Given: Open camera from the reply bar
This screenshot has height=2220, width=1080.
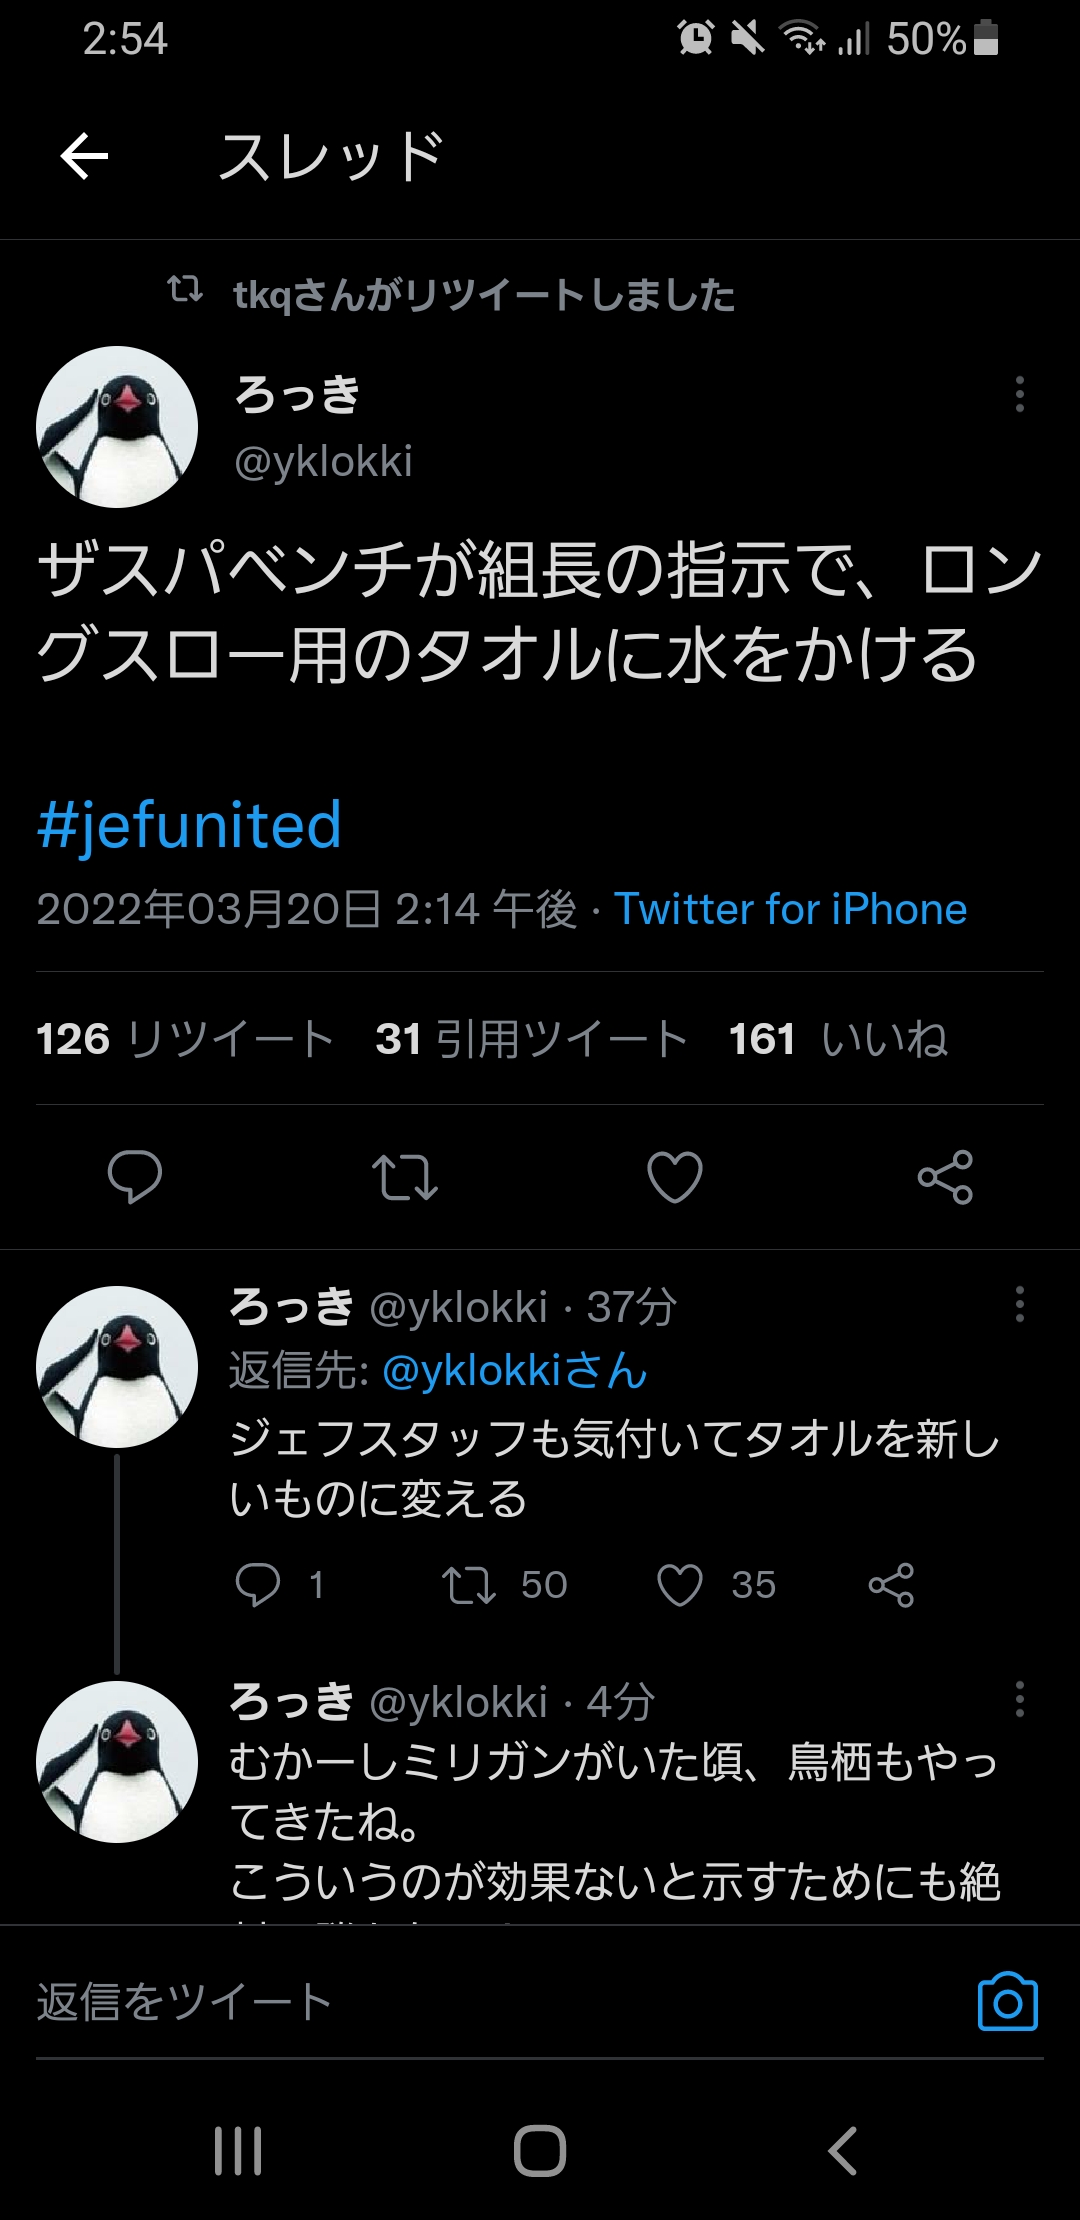Looking at the screenshot, I should [1007, 2001].
